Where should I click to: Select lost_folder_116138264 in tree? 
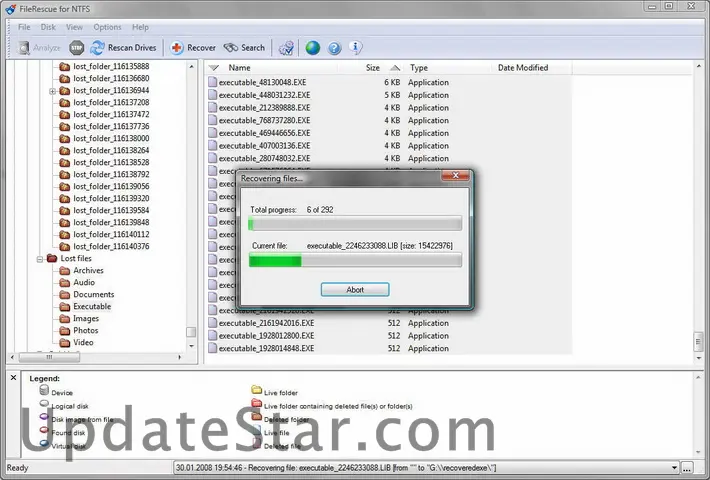click(x=111, y=150)
